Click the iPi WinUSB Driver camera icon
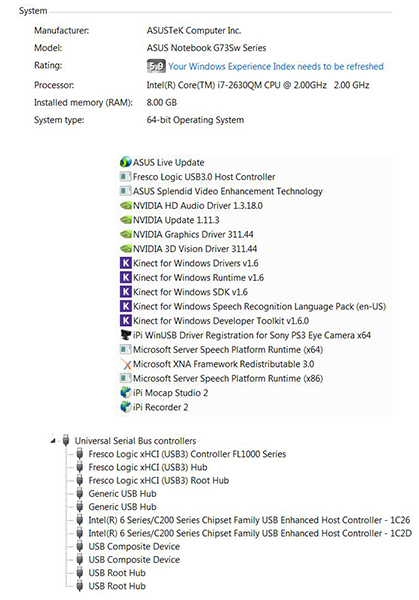The width and height of the screenshot is (419, 600). point(126,335)
